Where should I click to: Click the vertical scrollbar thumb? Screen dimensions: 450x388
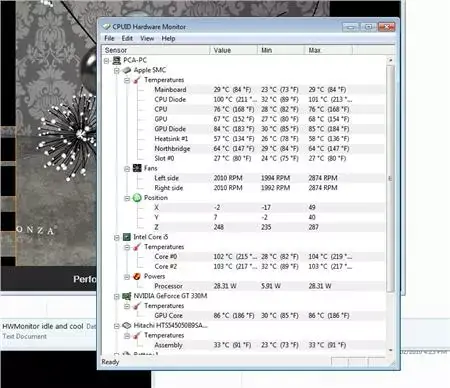coord(390,179)
